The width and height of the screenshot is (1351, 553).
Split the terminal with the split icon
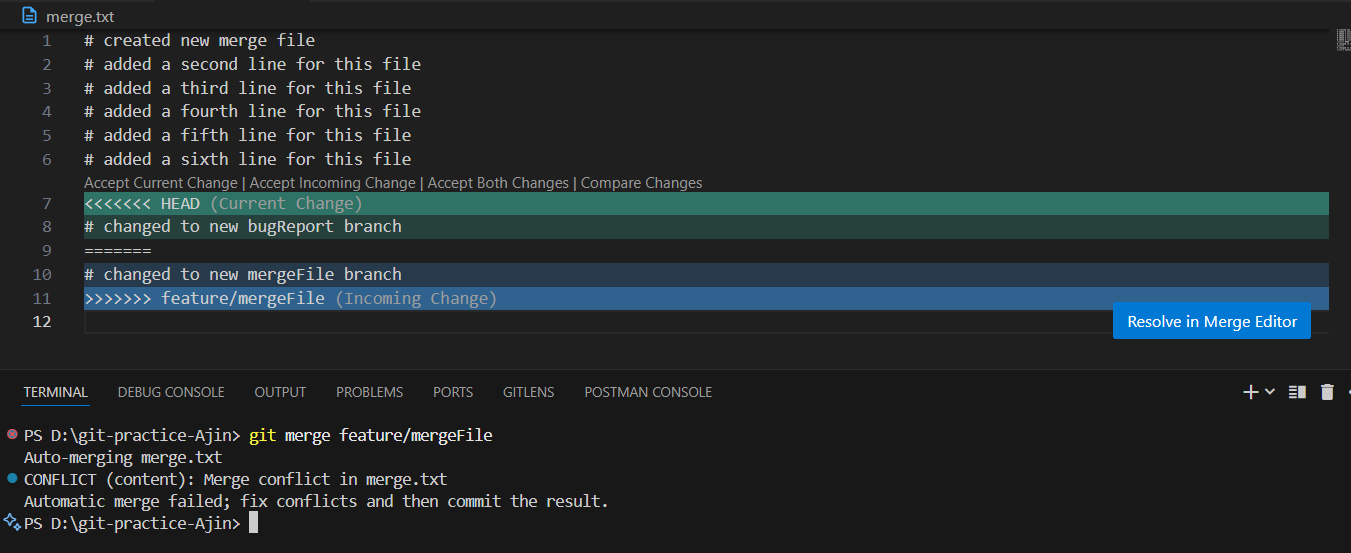1297,392
